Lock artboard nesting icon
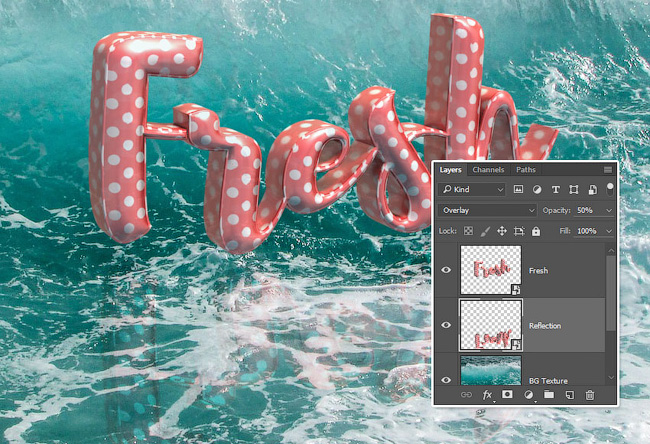The image size is (650, 444). click(x=519, y=231)
